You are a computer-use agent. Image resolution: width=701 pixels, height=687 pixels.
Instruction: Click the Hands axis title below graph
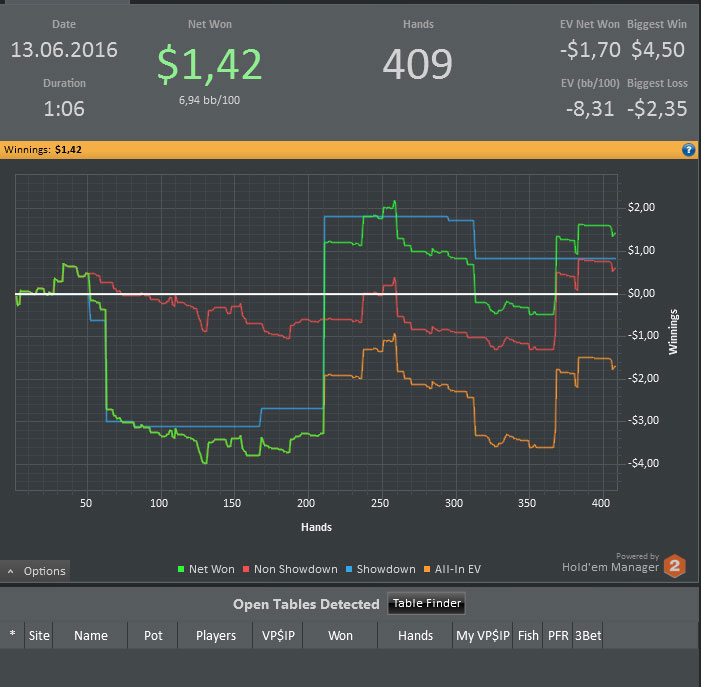pyautogui.click(x=317, y=527)
